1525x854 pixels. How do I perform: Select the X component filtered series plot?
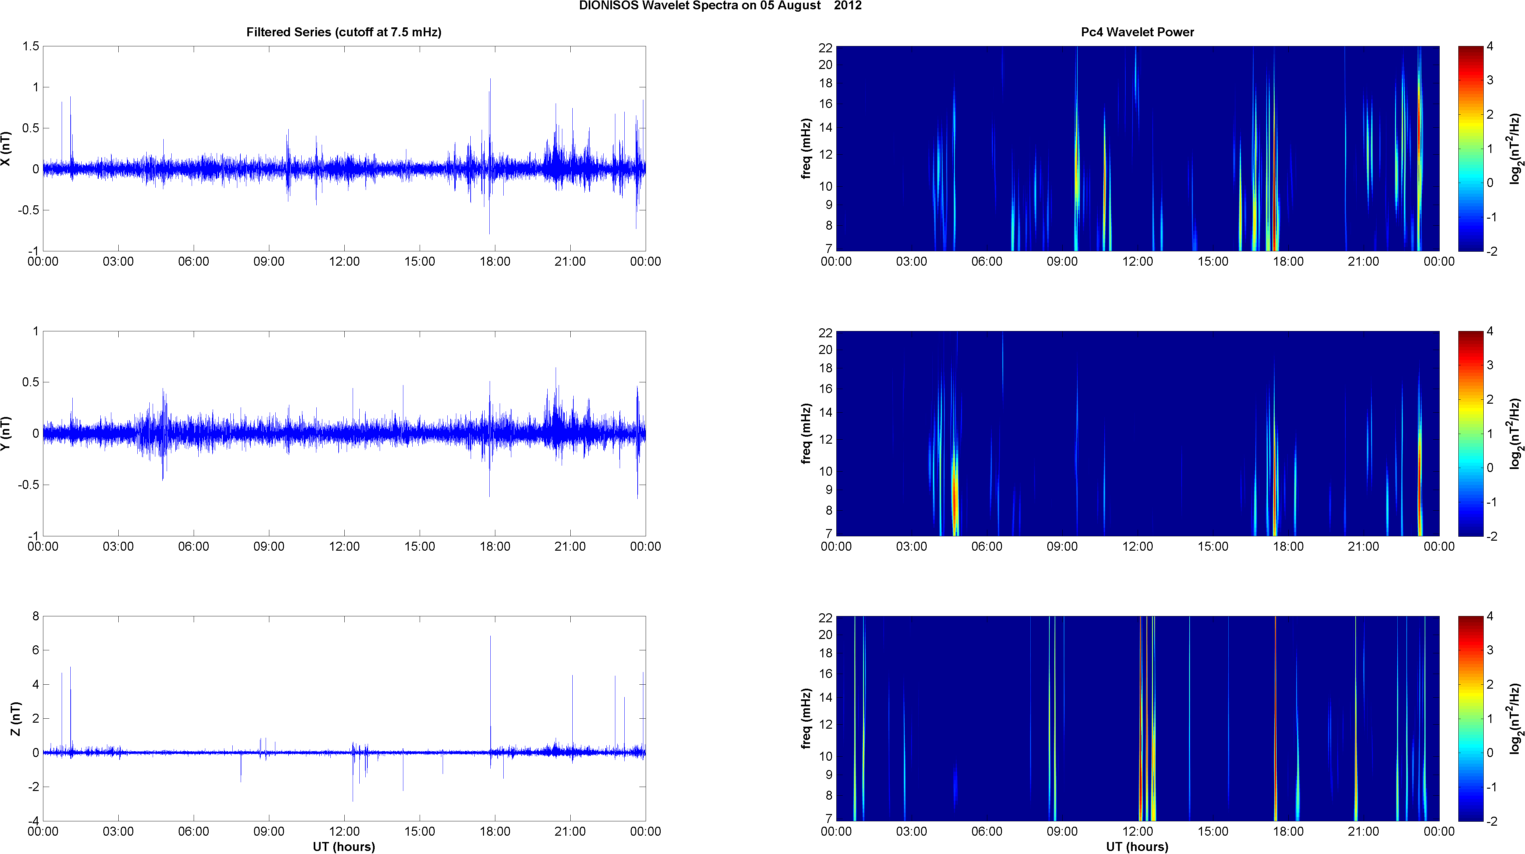343,148
